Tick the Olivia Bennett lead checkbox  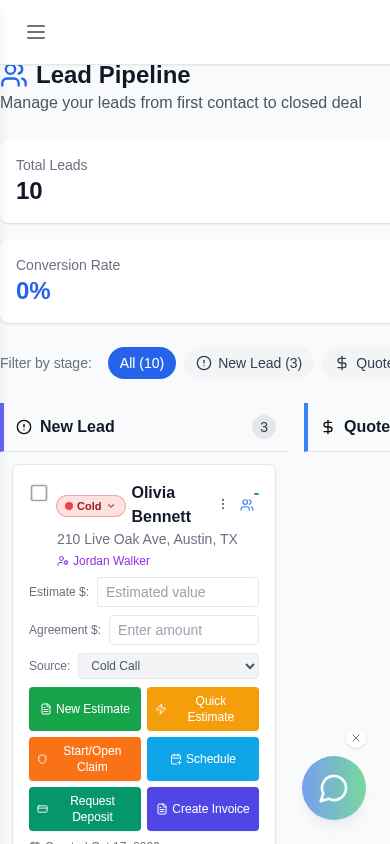[x=39, y=493]
